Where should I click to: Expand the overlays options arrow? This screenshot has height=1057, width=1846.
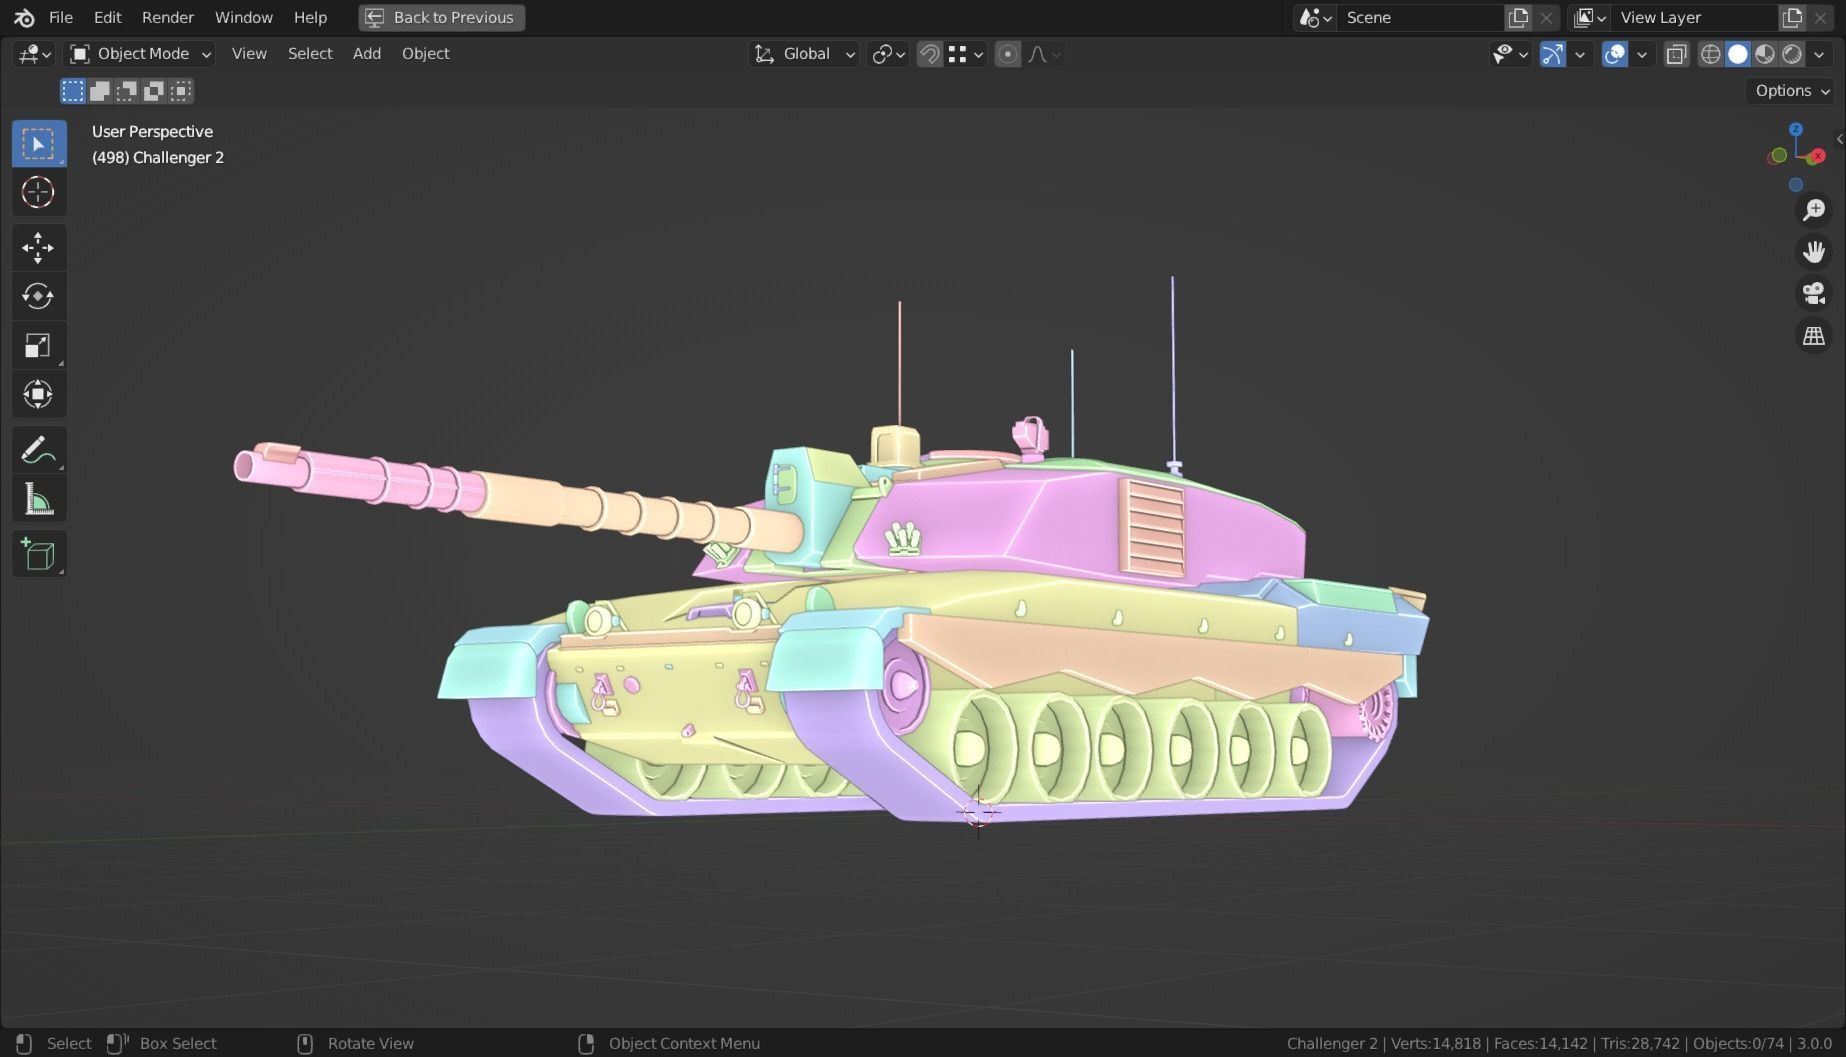point(1641,54)
